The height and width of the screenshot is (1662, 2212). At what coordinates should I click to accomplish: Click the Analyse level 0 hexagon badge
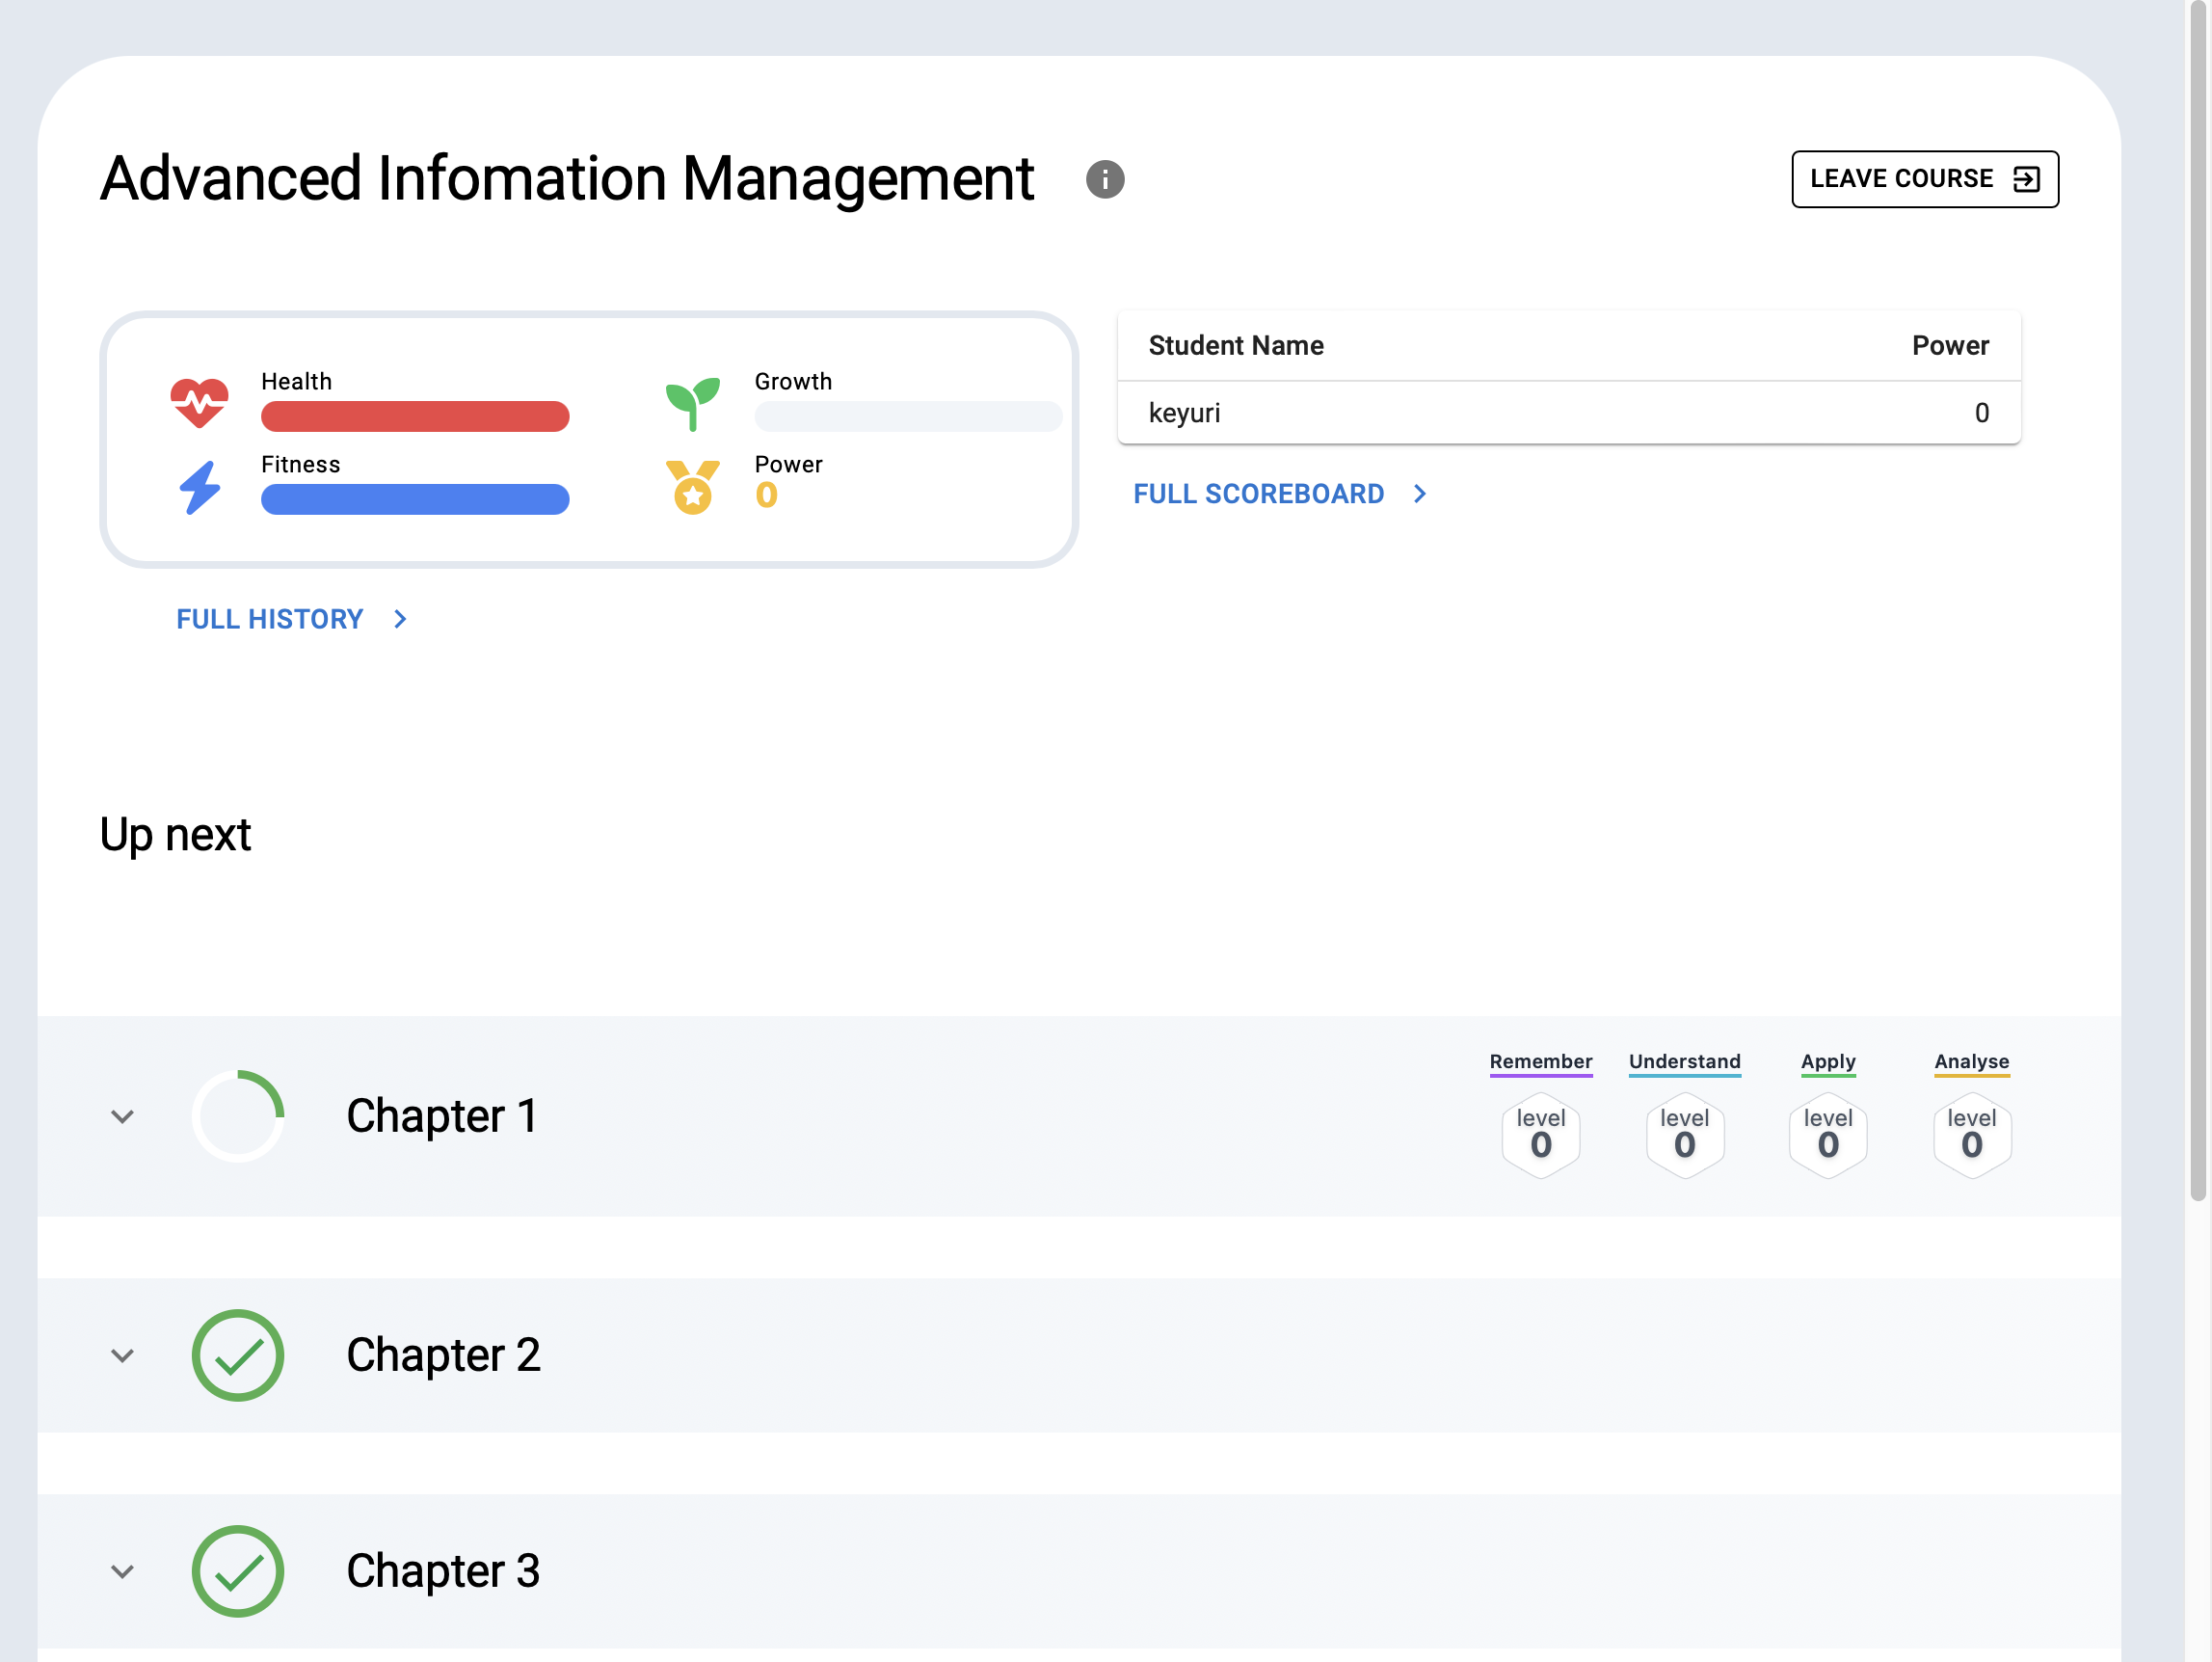coord(1972,1135)
